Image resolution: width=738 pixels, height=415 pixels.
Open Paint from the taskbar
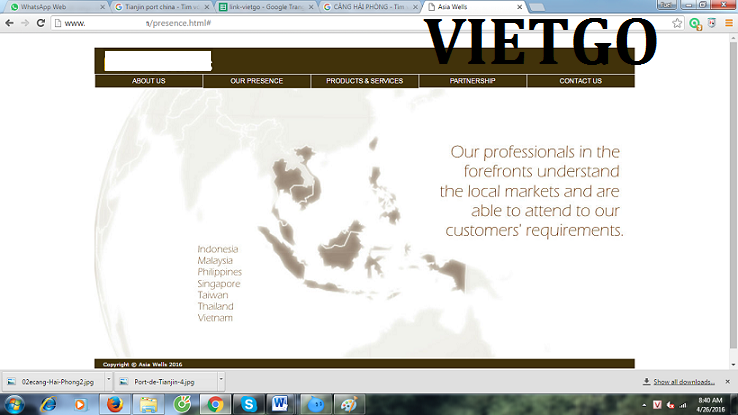pos(349,404)
